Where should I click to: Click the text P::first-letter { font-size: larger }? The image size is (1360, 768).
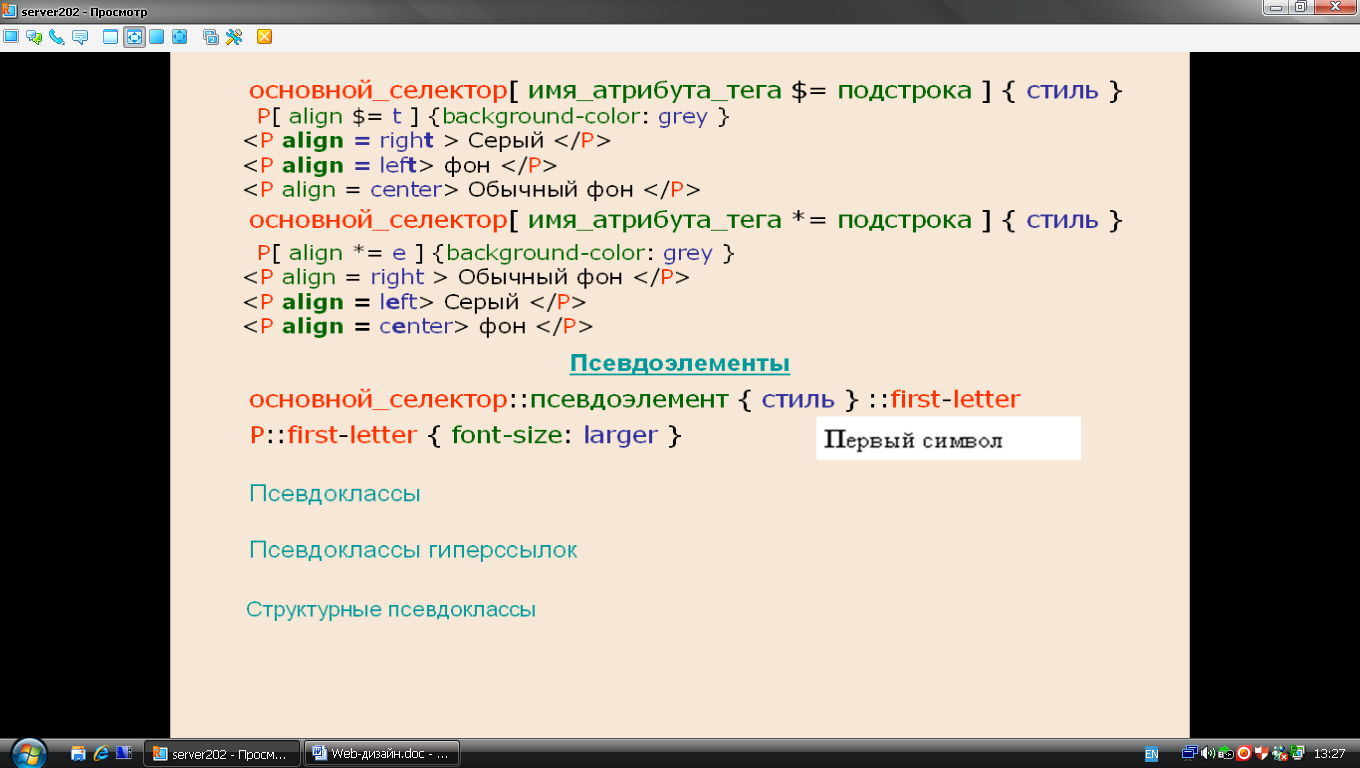pos(466,435)
